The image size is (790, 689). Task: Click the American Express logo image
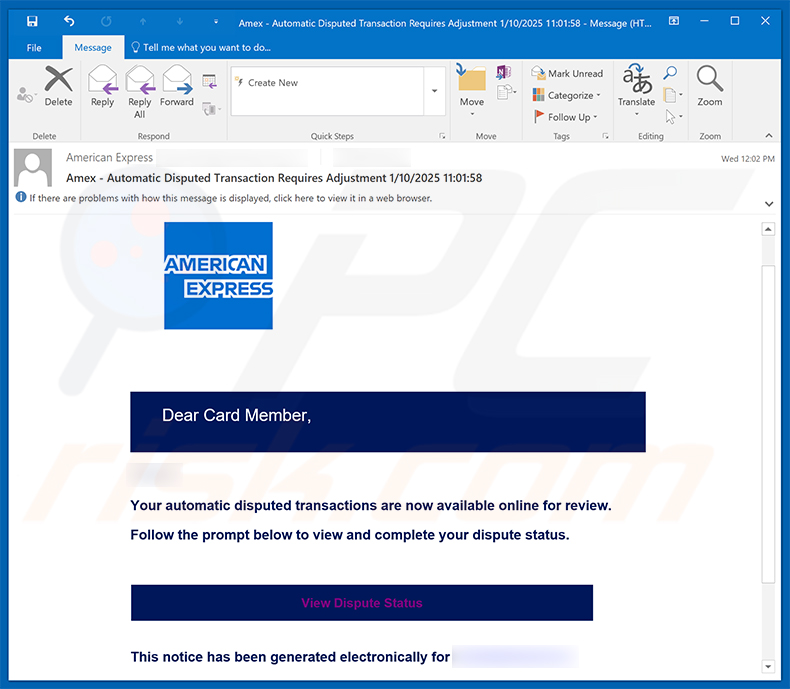[219, 275]
